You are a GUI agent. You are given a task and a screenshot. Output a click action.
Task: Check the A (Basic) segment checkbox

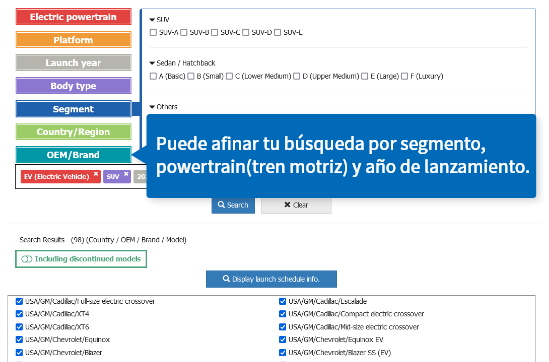pyautogui.click(x=153, y=76)
